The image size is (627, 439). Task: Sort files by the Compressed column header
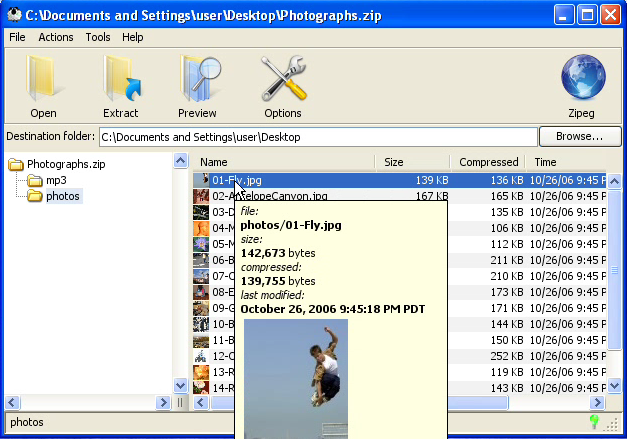click(488, 162)
